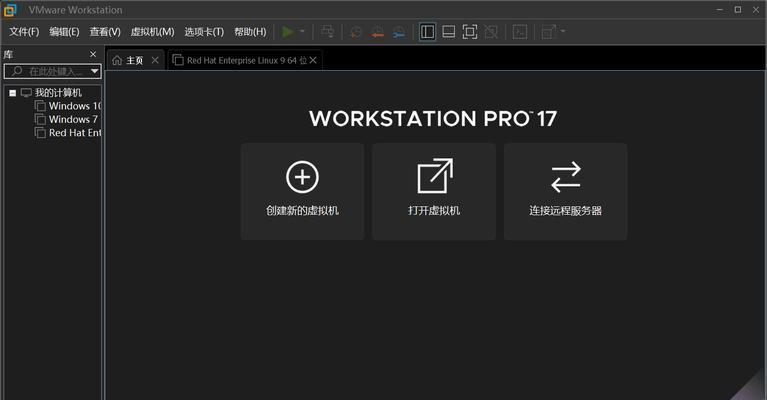The image size is (767, 400).
Task: Click the full screen mode icon
Action: pyautogui.click(x=470, y=32)
